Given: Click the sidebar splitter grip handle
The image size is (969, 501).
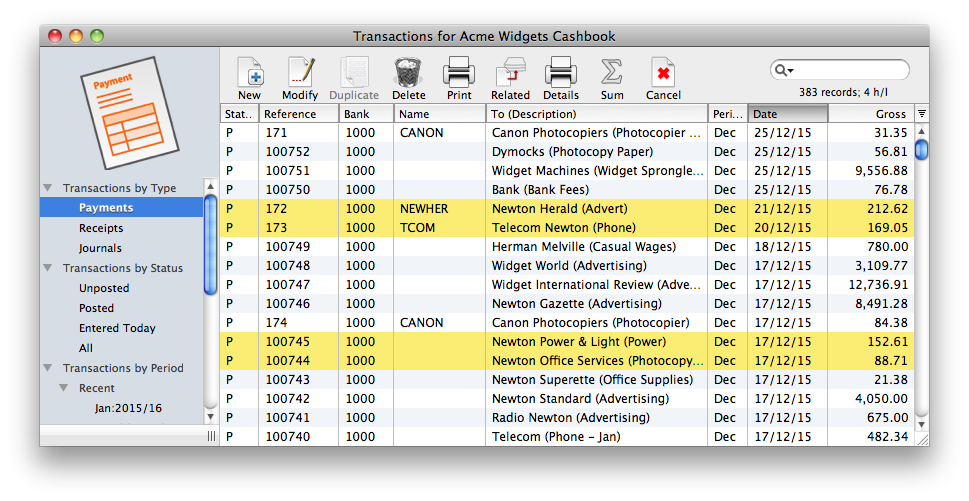Looking at the screenshot, I should (x=211, y=436).
